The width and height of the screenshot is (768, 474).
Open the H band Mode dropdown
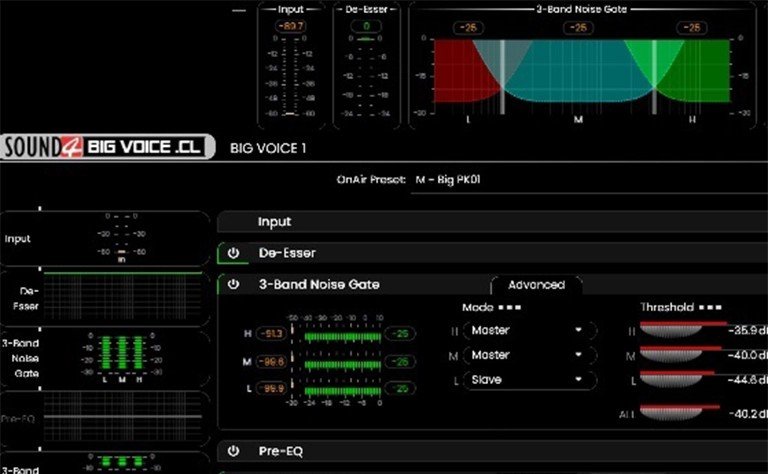(x=529, y=331)
